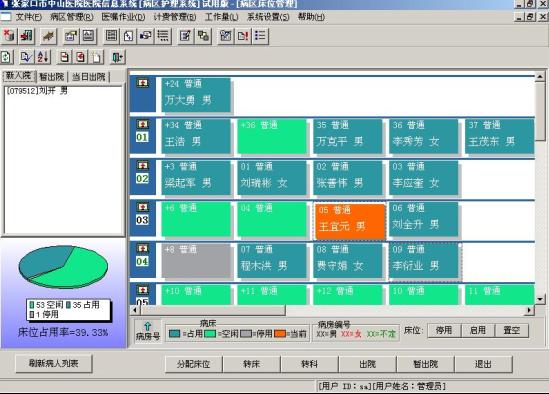
Task: Switch to the 当日出院 tab
Action: click(89, 77)
